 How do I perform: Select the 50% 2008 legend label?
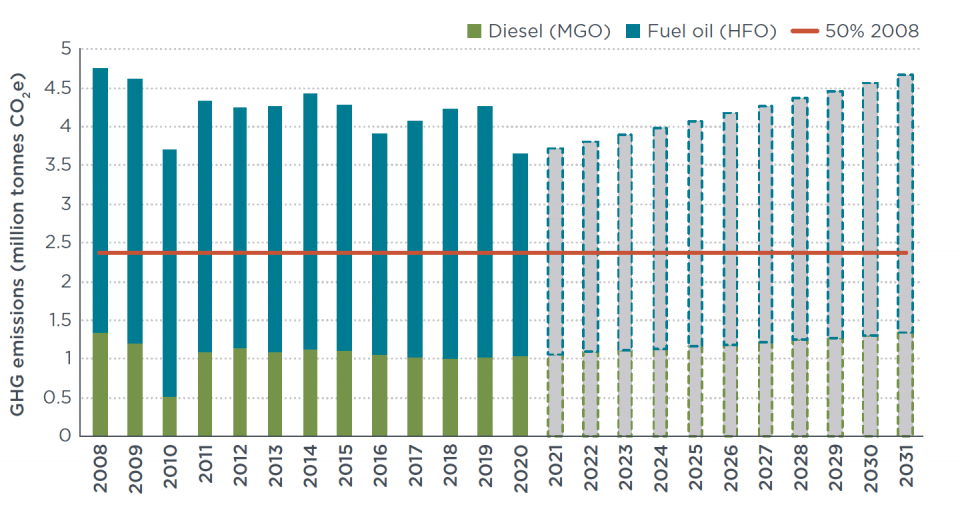tap(872, 31)
